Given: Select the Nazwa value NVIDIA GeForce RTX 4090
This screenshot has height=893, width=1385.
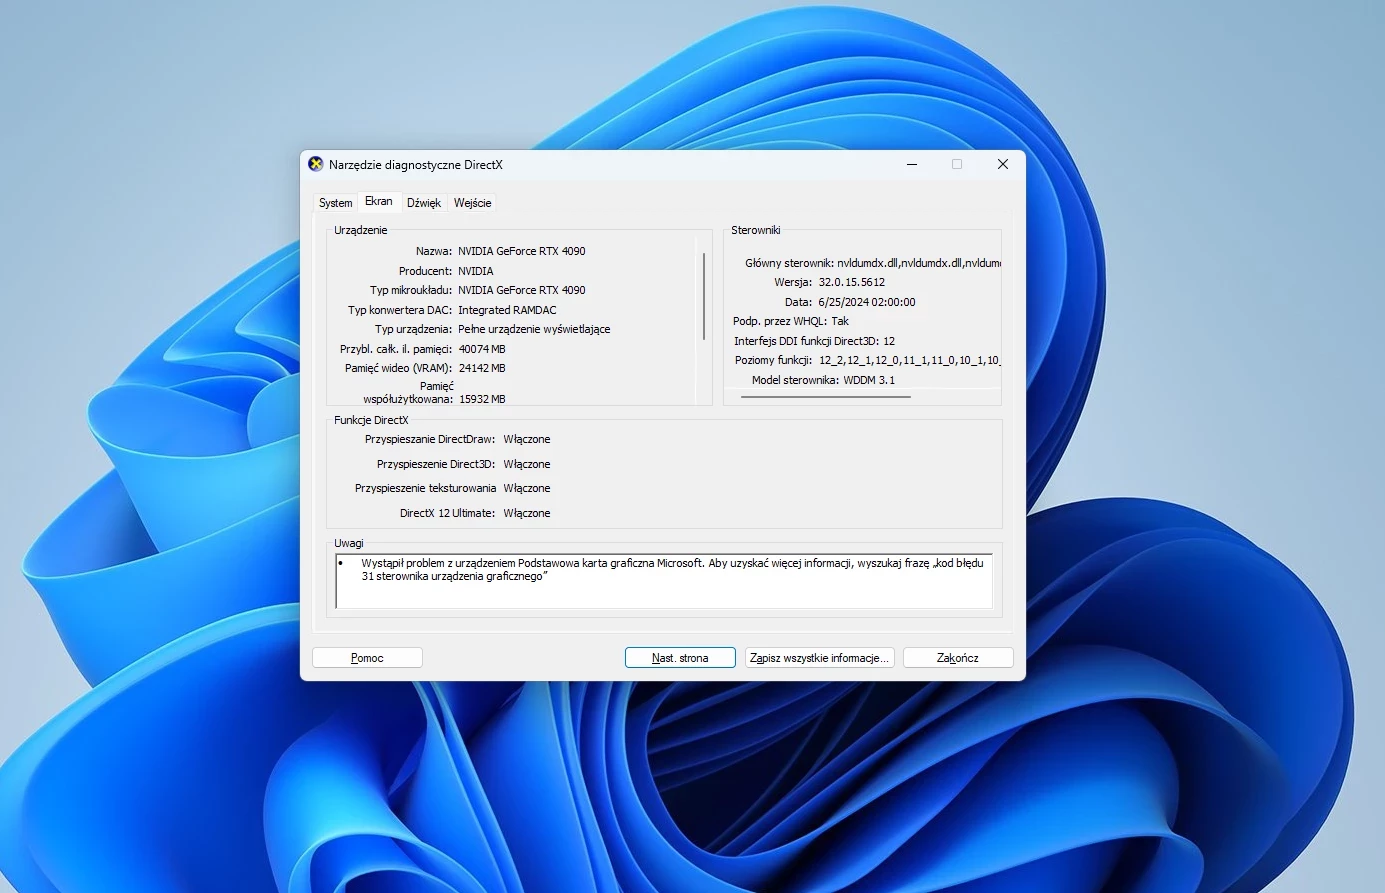Looking at the screenshot, I should (x=522, y=251).
